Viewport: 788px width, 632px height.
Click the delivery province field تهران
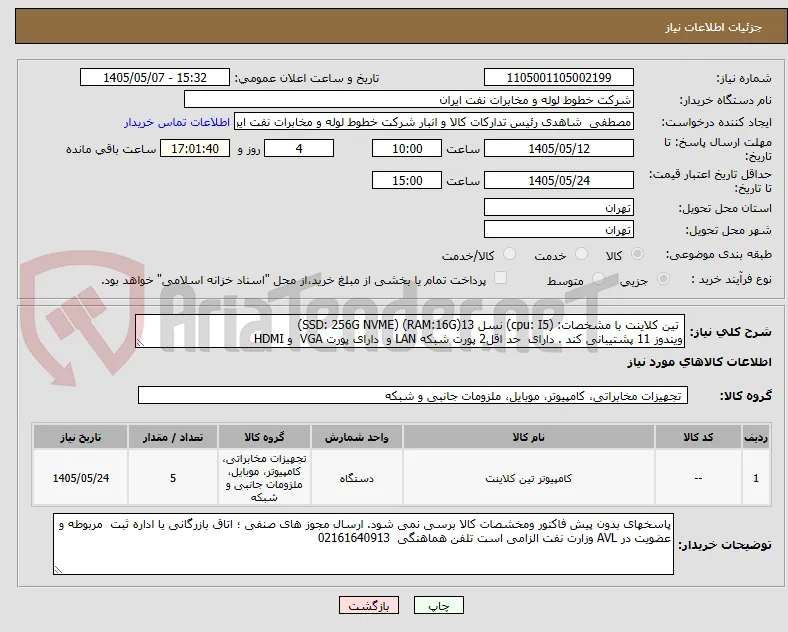[559, 207]
